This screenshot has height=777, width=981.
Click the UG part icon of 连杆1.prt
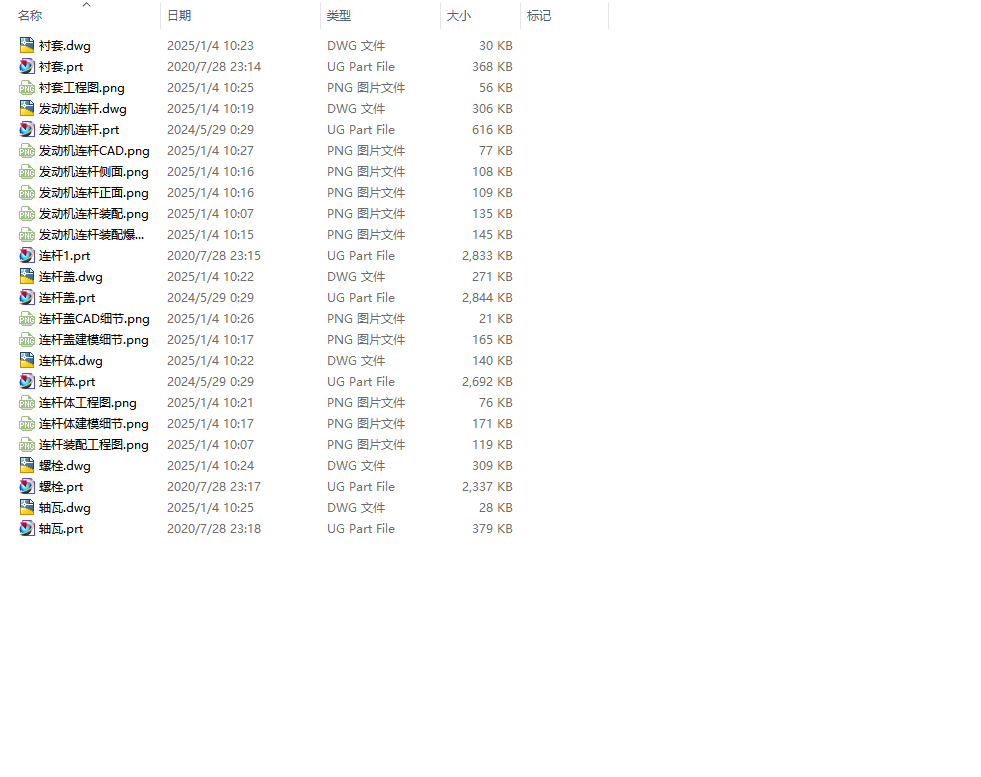26,255
